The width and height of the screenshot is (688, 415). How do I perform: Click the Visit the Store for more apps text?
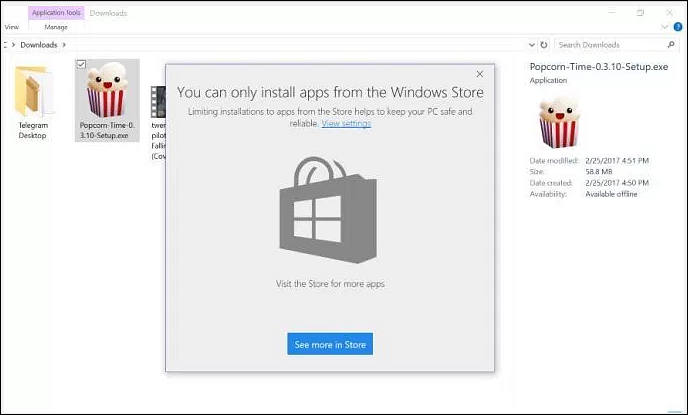click(x=330, y=284)
